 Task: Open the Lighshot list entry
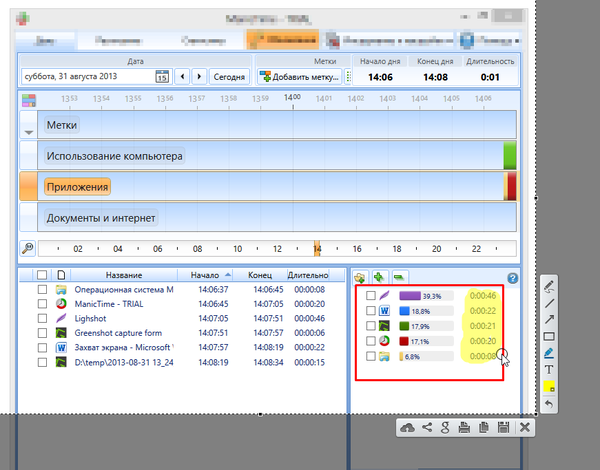90,318
